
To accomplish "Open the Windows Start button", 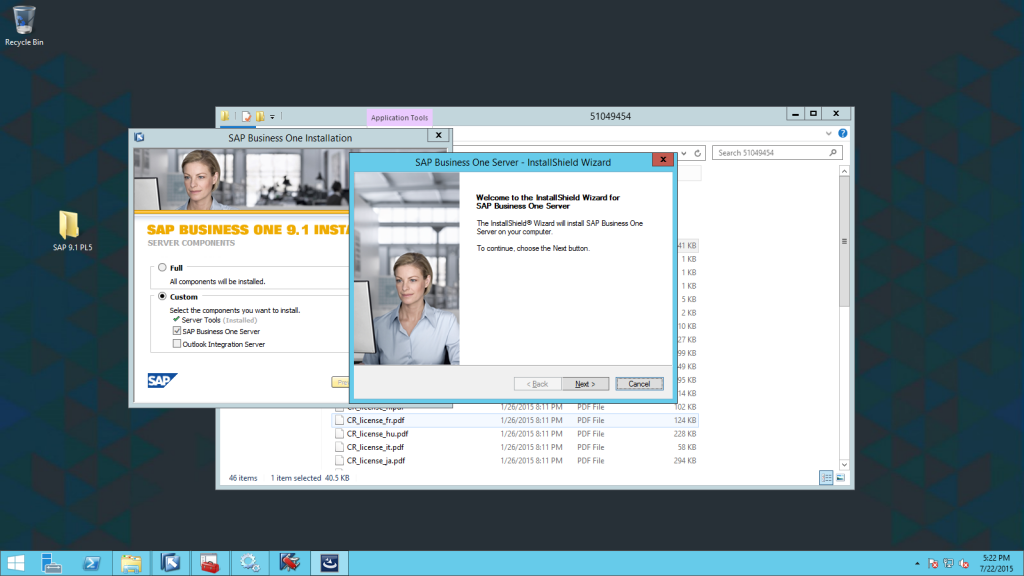I will 15,563.
